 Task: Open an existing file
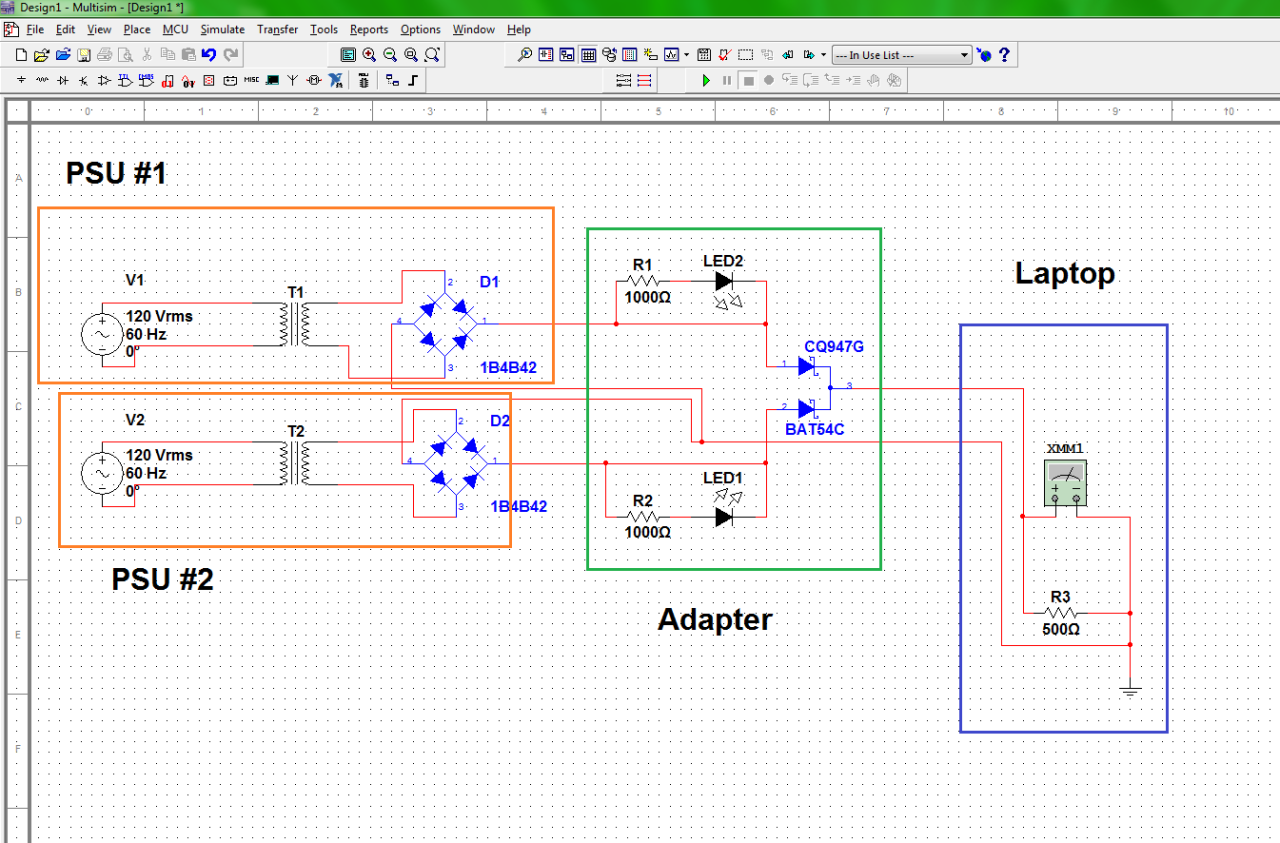42,55
